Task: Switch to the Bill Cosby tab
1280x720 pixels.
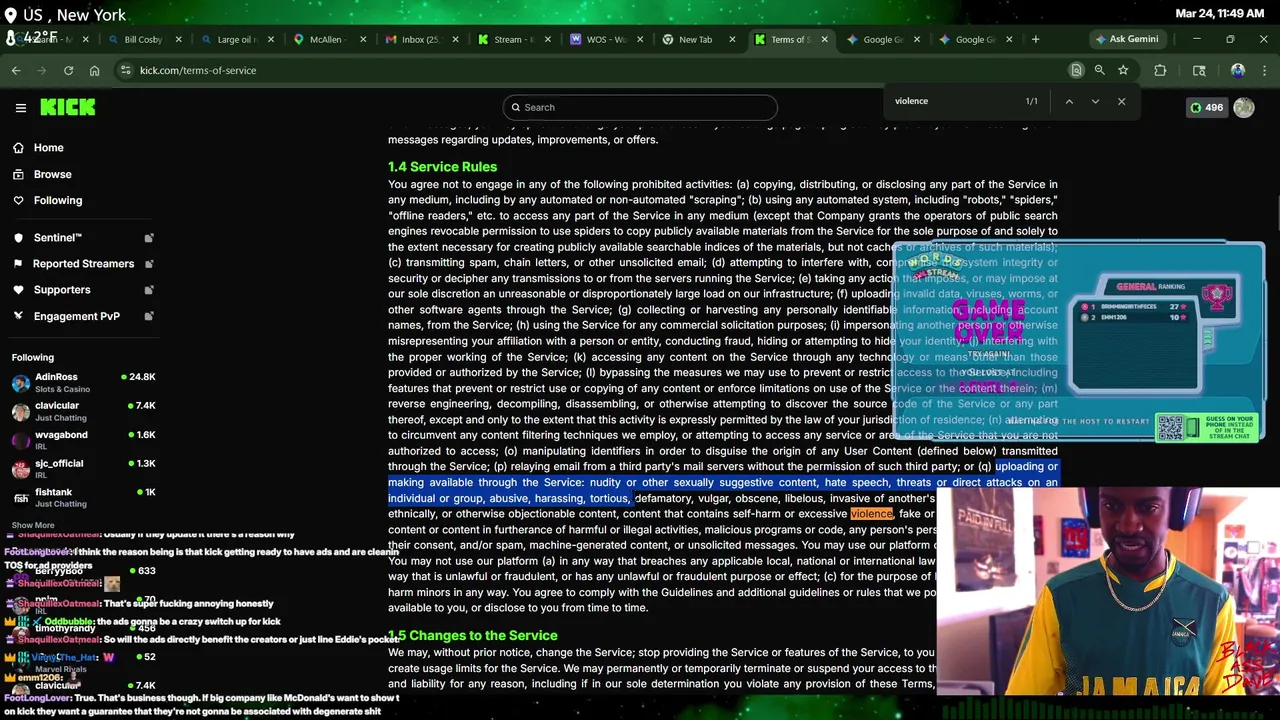Action: (x=147, y=40)
